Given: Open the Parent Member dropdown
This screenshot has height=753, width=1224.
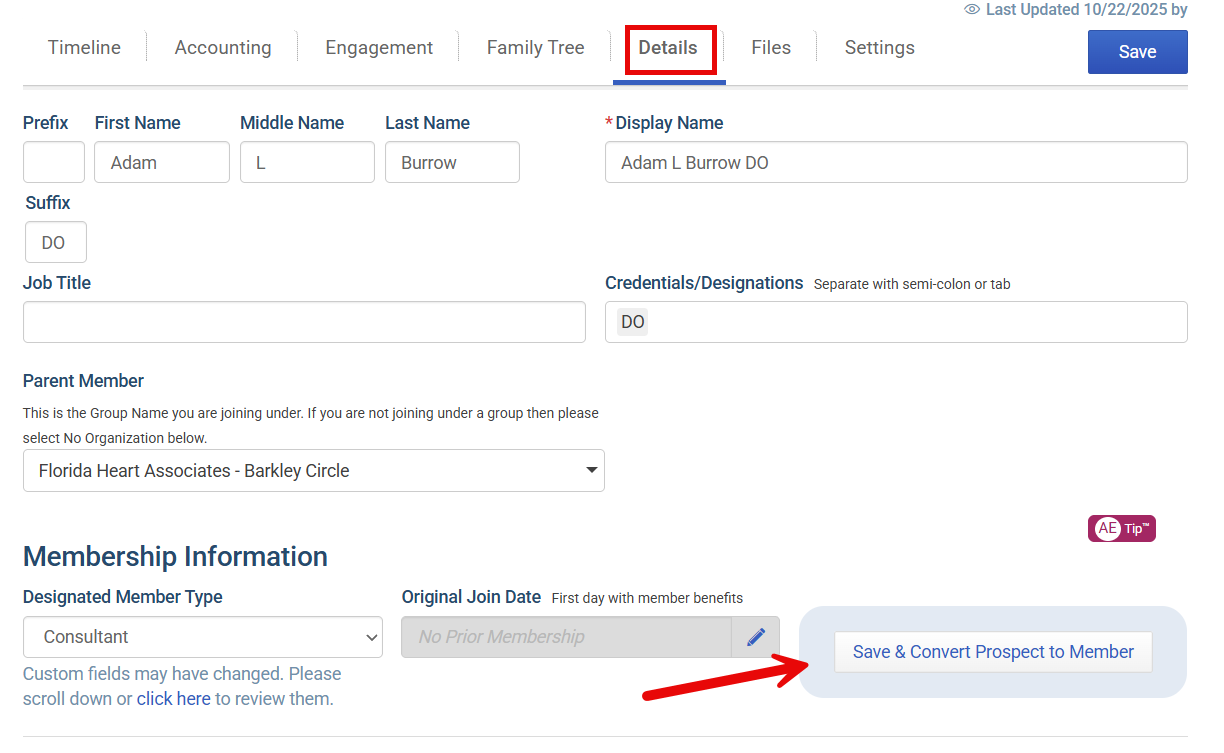Looking at the screenshot, I should [x=314, y=471].
